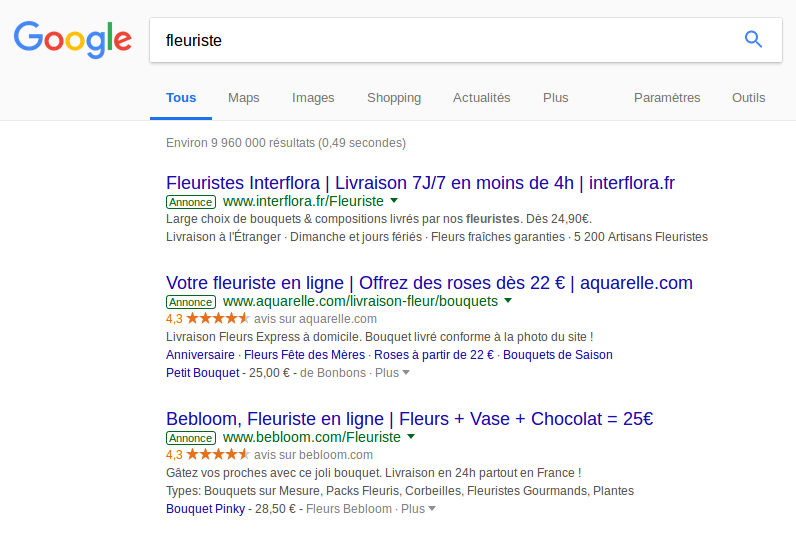The image size is (796, 537).
Task: Click the magnifying glass search icon
Action: (x=753, y=40)
